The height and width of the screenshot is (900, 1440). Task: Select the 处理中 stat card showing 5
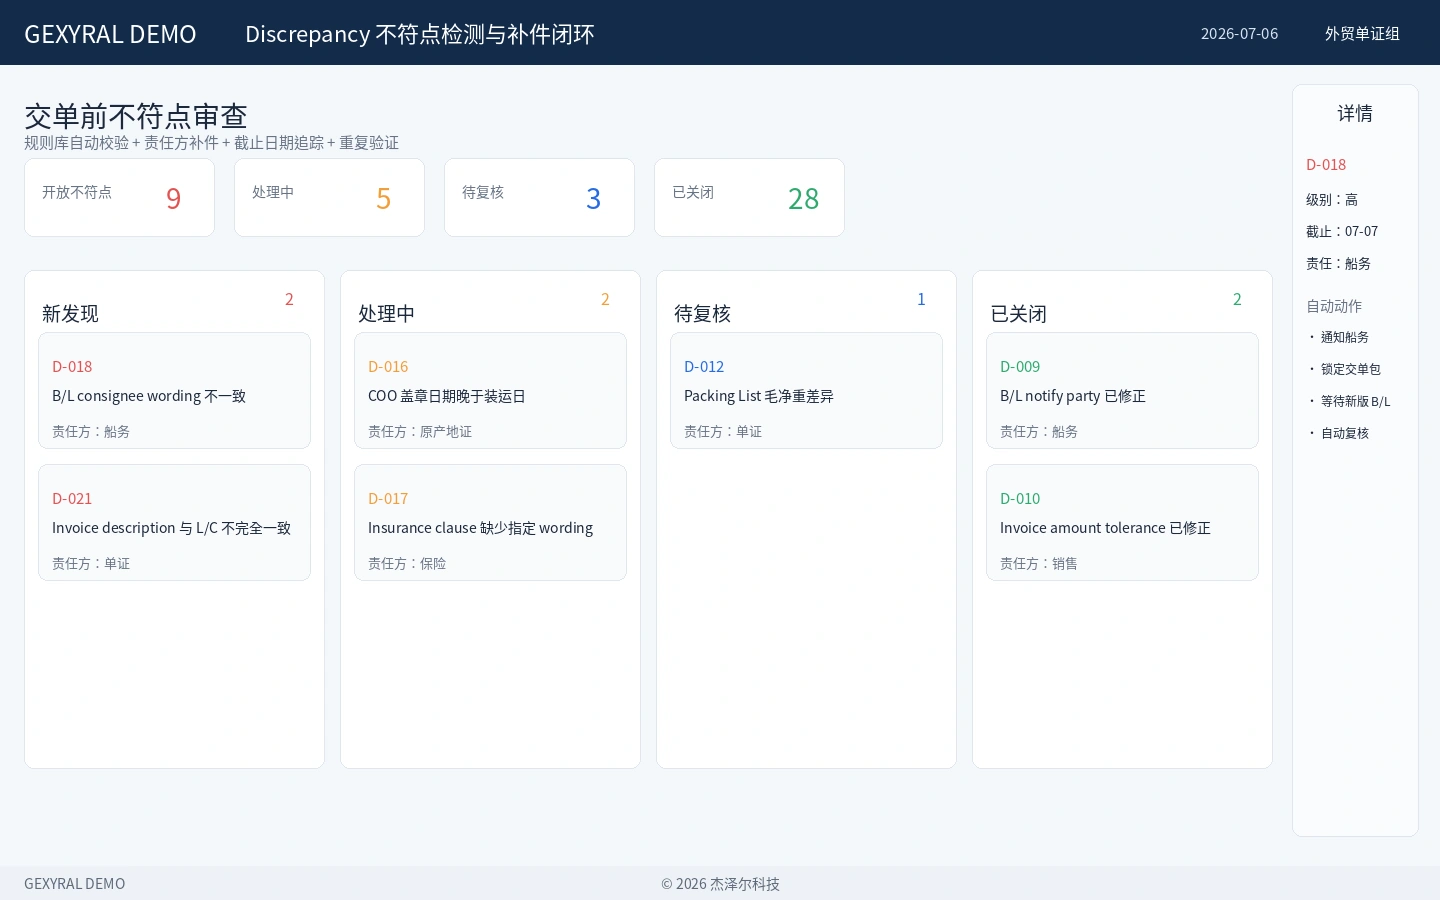point(329,197)
